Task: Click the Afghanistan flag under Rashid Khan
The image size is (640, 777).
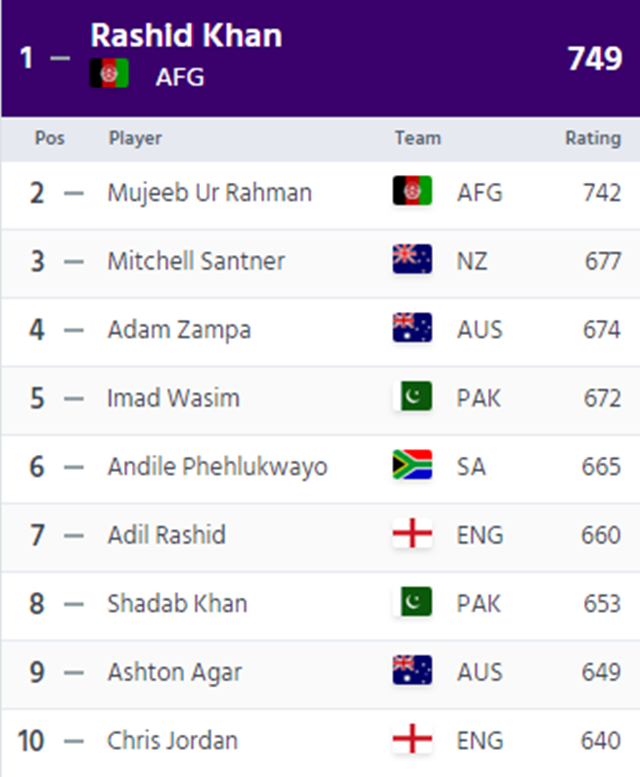Action: (109, 73)
